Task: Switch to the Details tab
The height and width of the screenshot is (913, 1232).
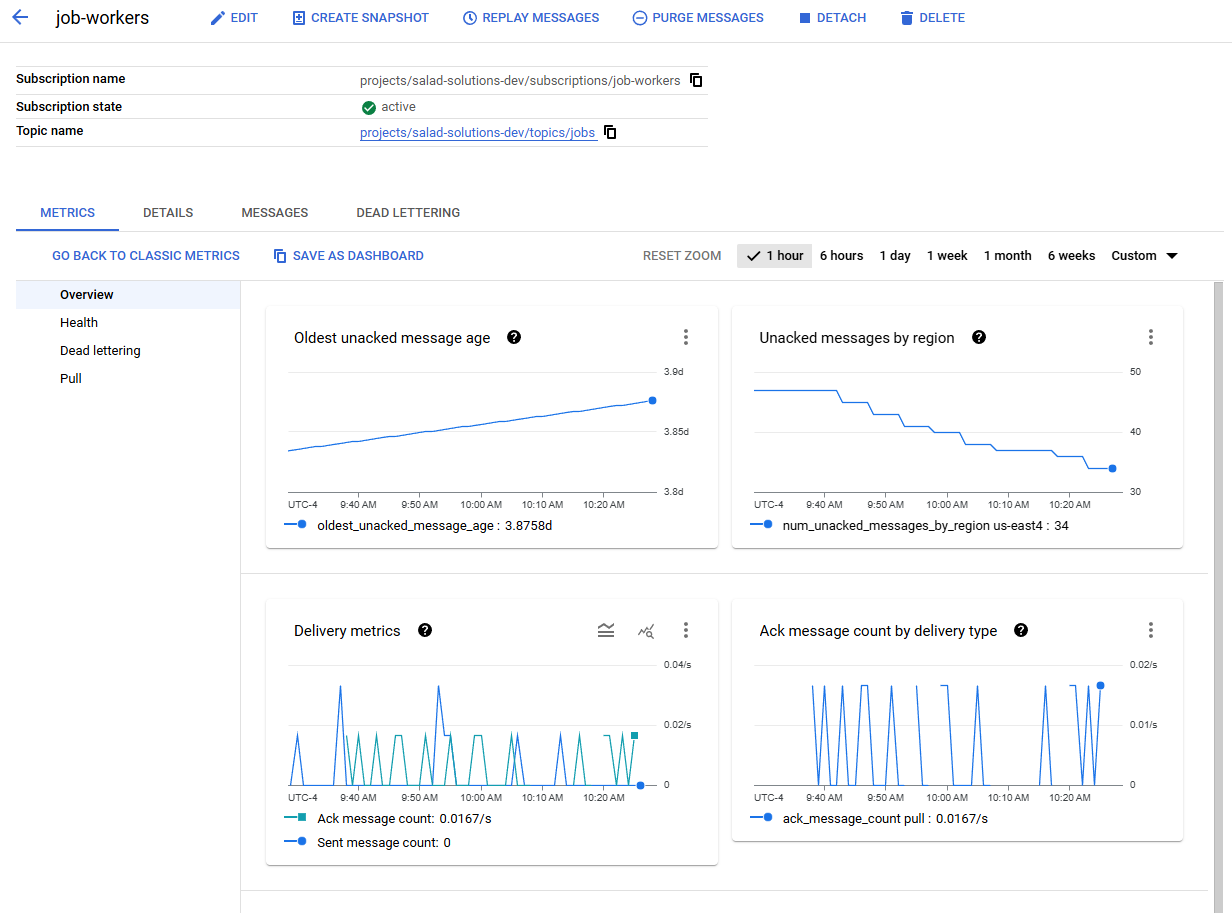Action: 168,213
